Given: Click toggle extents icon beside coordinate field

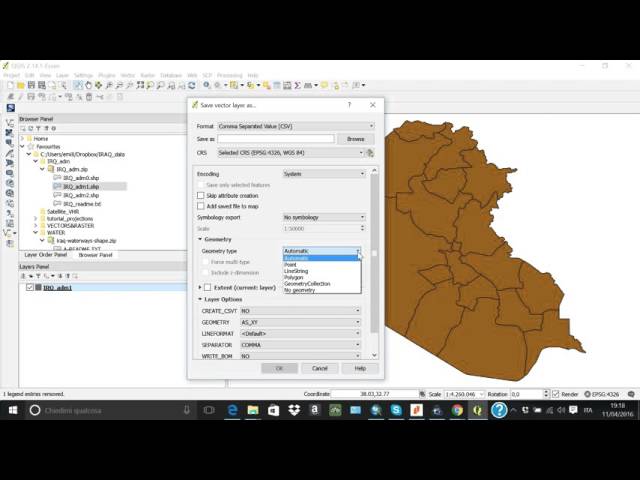Looking at the screenshot, I should 422,394.
